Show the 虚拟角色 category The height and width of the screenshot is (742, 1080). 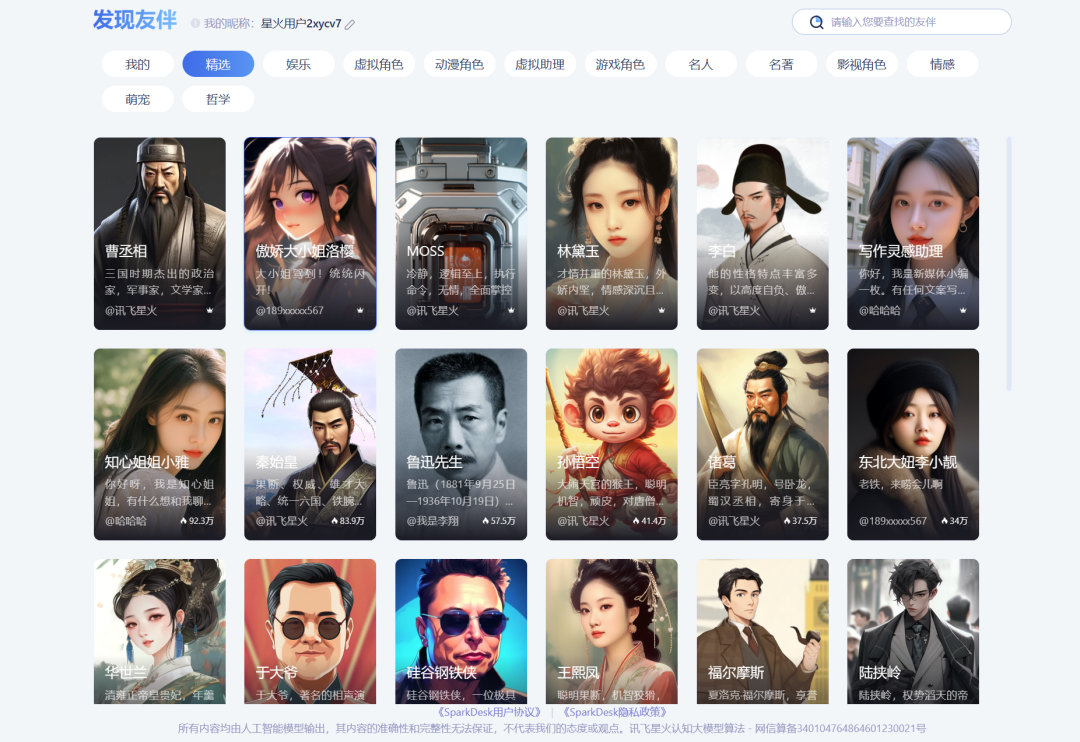(379, 64)
